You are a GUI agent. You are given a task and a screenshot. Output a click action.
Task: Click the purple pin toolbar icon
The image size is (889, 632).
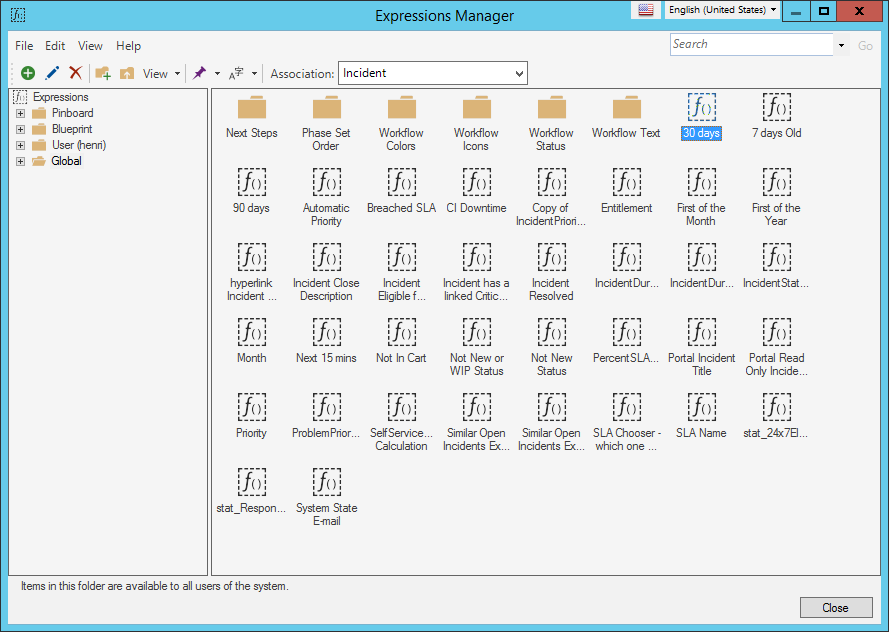(199, 73)
